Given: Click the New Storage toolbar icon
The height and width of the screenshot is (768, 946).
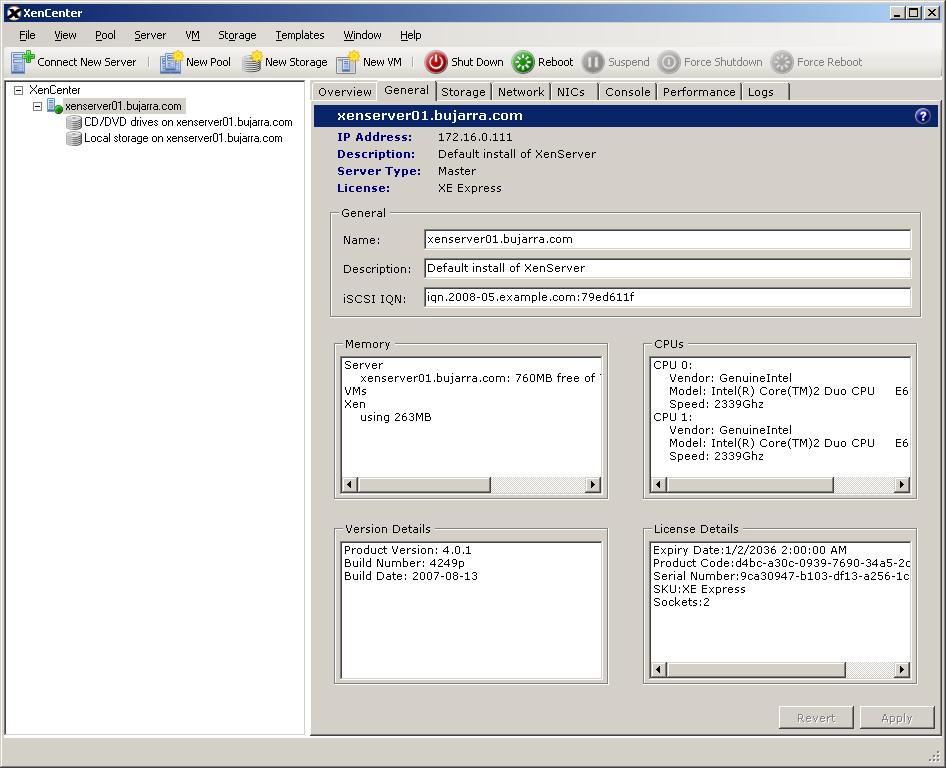Looking at the screenshot, I should pos(252,62).
